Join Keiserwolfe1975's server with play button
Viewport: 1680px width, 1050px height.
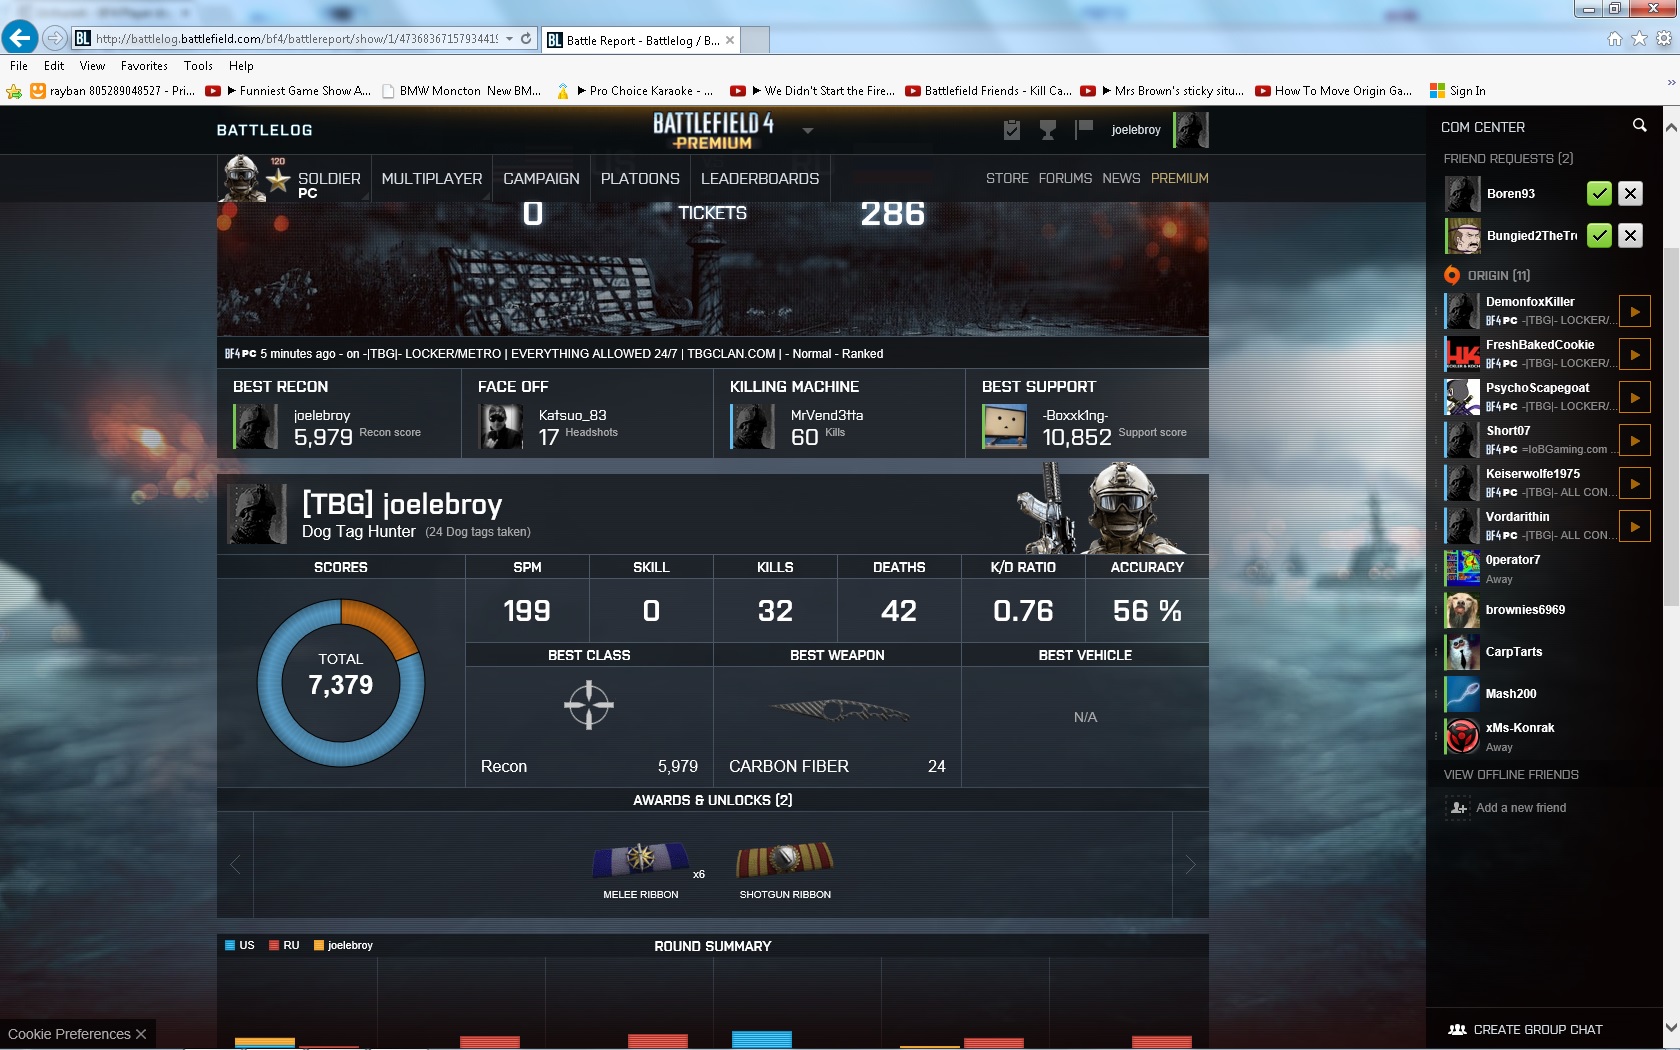tap(1635, 484)
